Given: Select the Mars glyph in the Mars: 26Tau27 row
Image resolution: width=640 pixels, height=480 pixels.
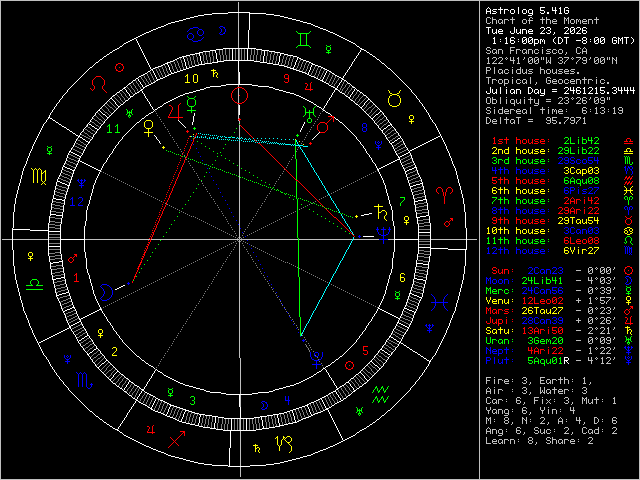Looking at the screenshot, I should pyautogui.click(x=628, y=311).
